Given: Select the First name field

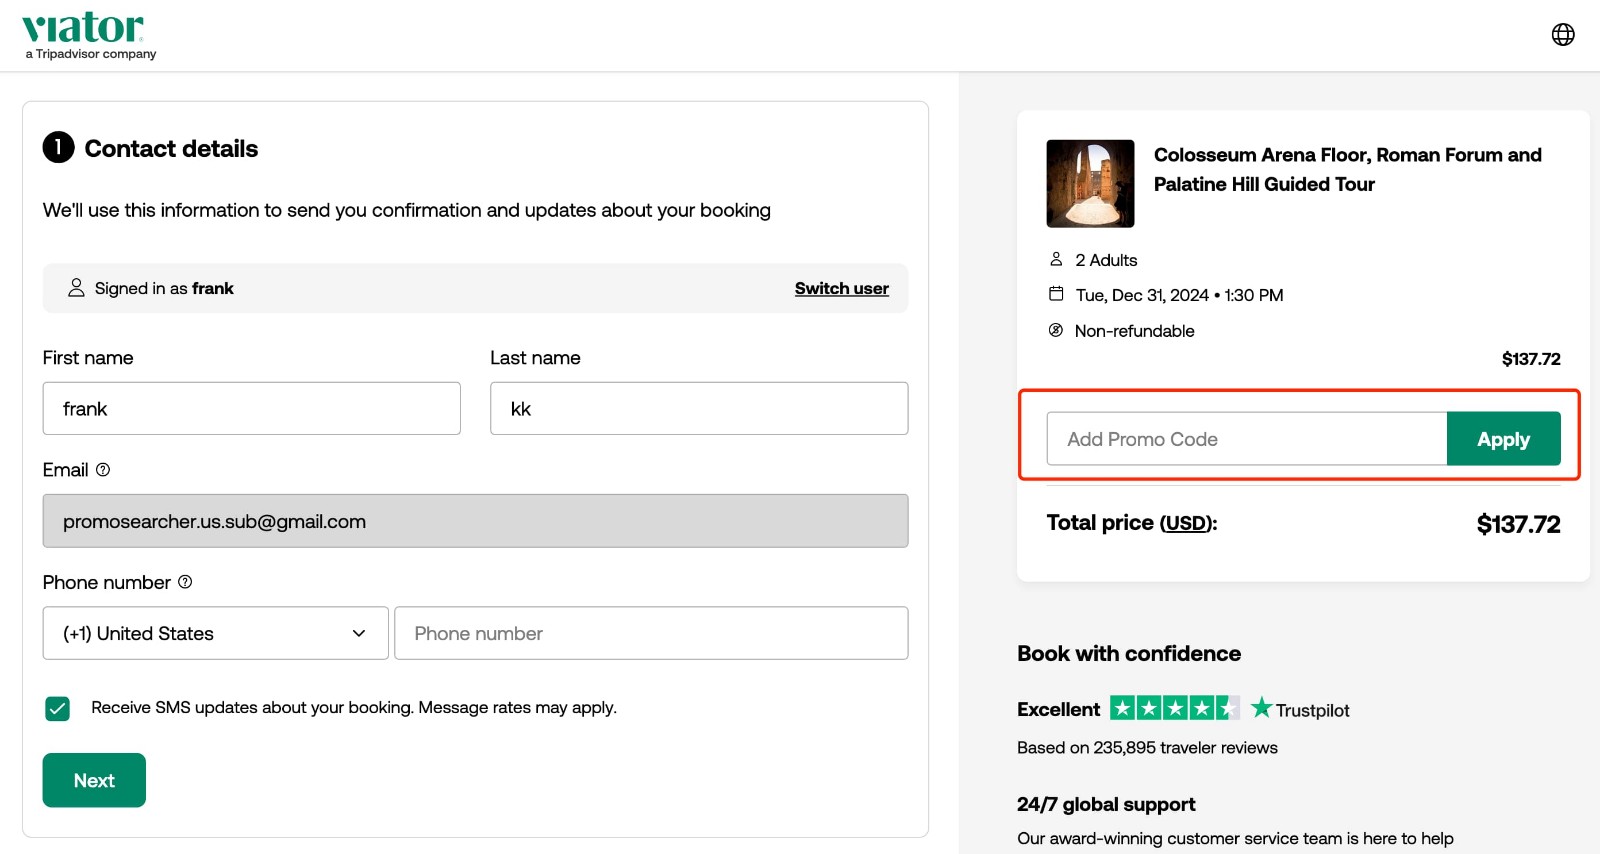Looking at the screenshot, I should (251, 408).
